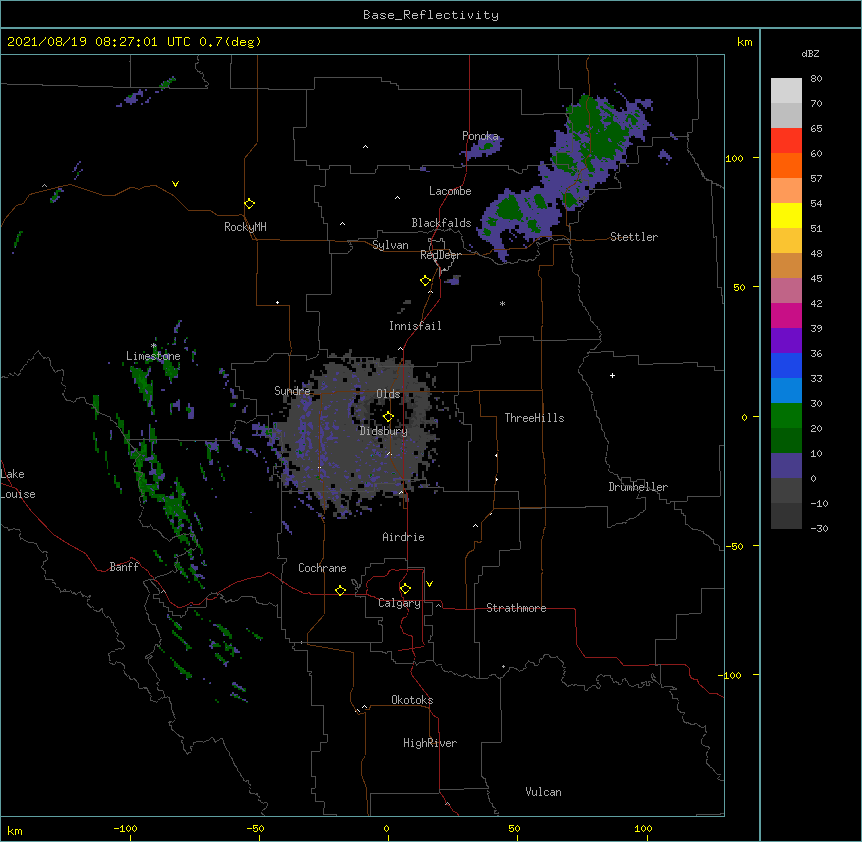Click the Didsbury label

(384, 431)
